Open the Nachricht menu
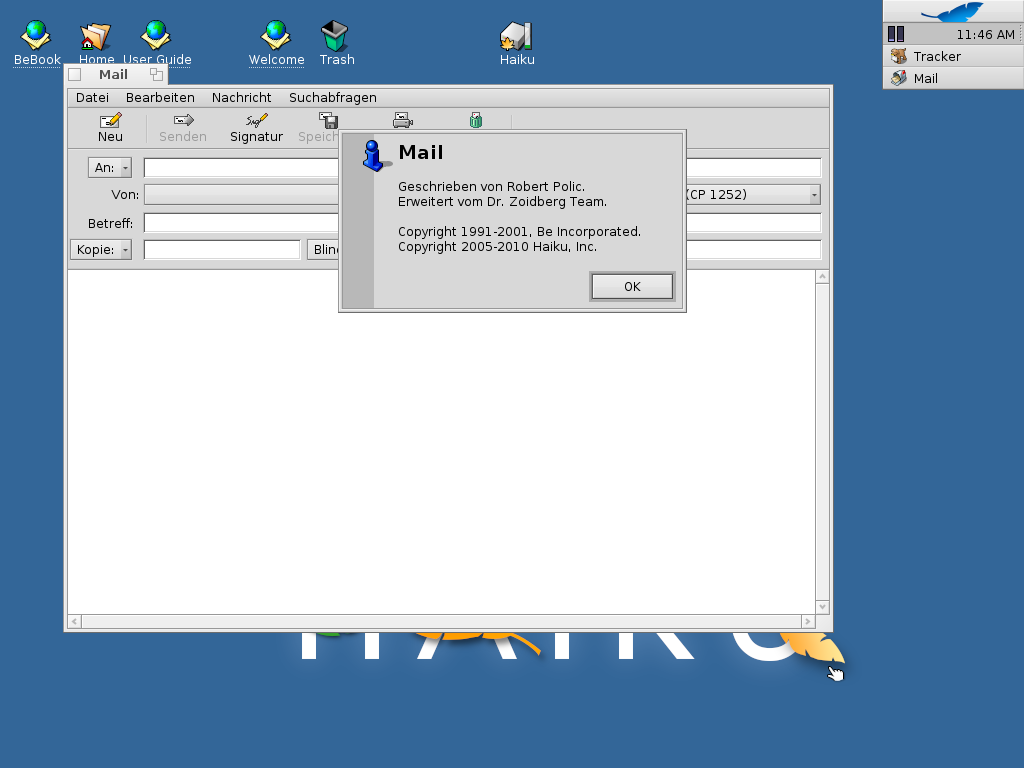Image resolution: width=1024 pixels, height=768 pixels. 242,97
